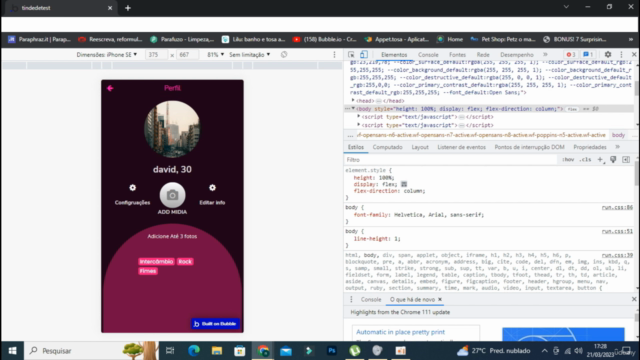Select the Intercâmbio tag
This screenshot has width=640, height=360.
156,262
